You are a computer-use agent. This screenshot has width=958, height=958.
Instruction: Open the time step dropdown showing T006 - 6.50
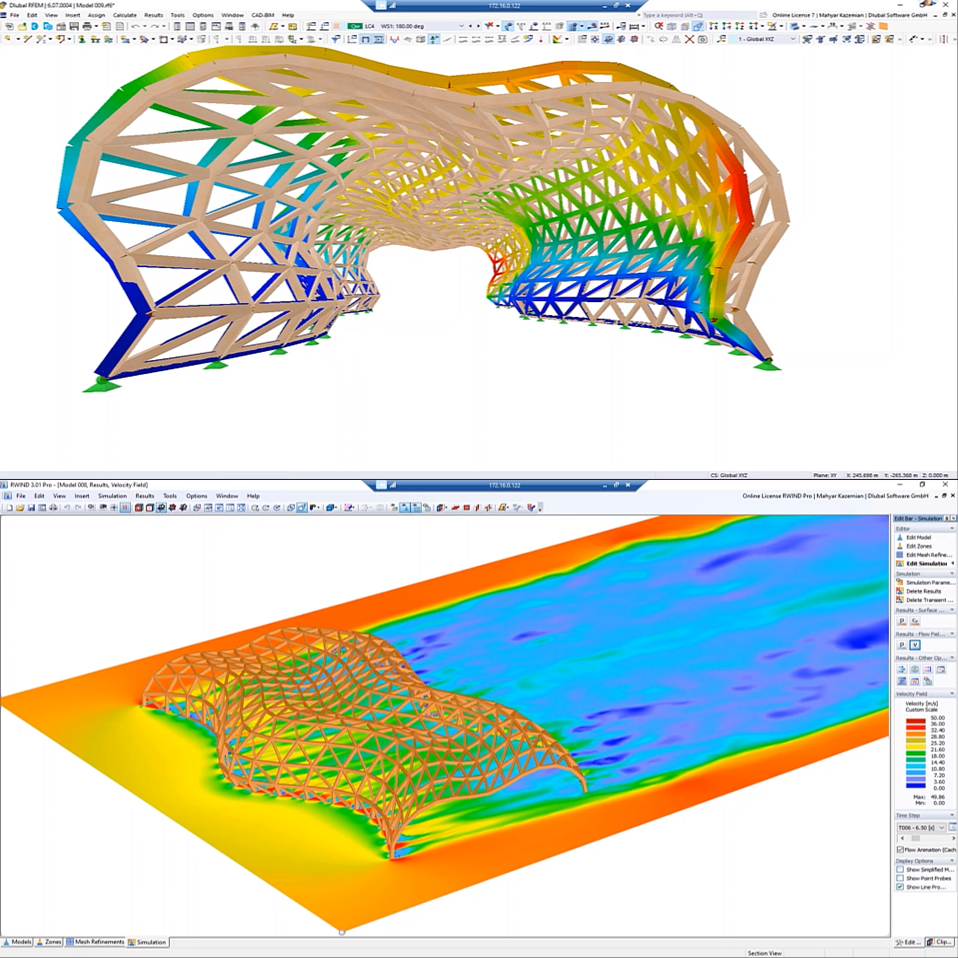[x=942, y=826]
